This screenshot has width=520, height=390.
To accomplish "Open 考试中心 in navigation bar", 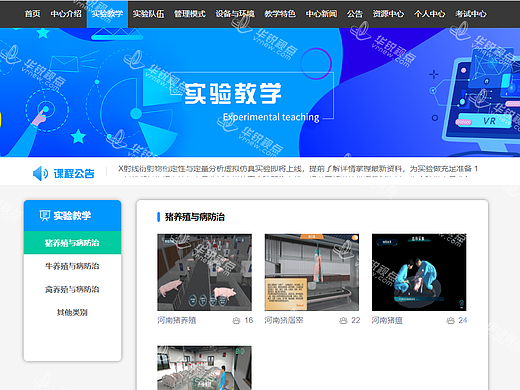I will [471, 14].
